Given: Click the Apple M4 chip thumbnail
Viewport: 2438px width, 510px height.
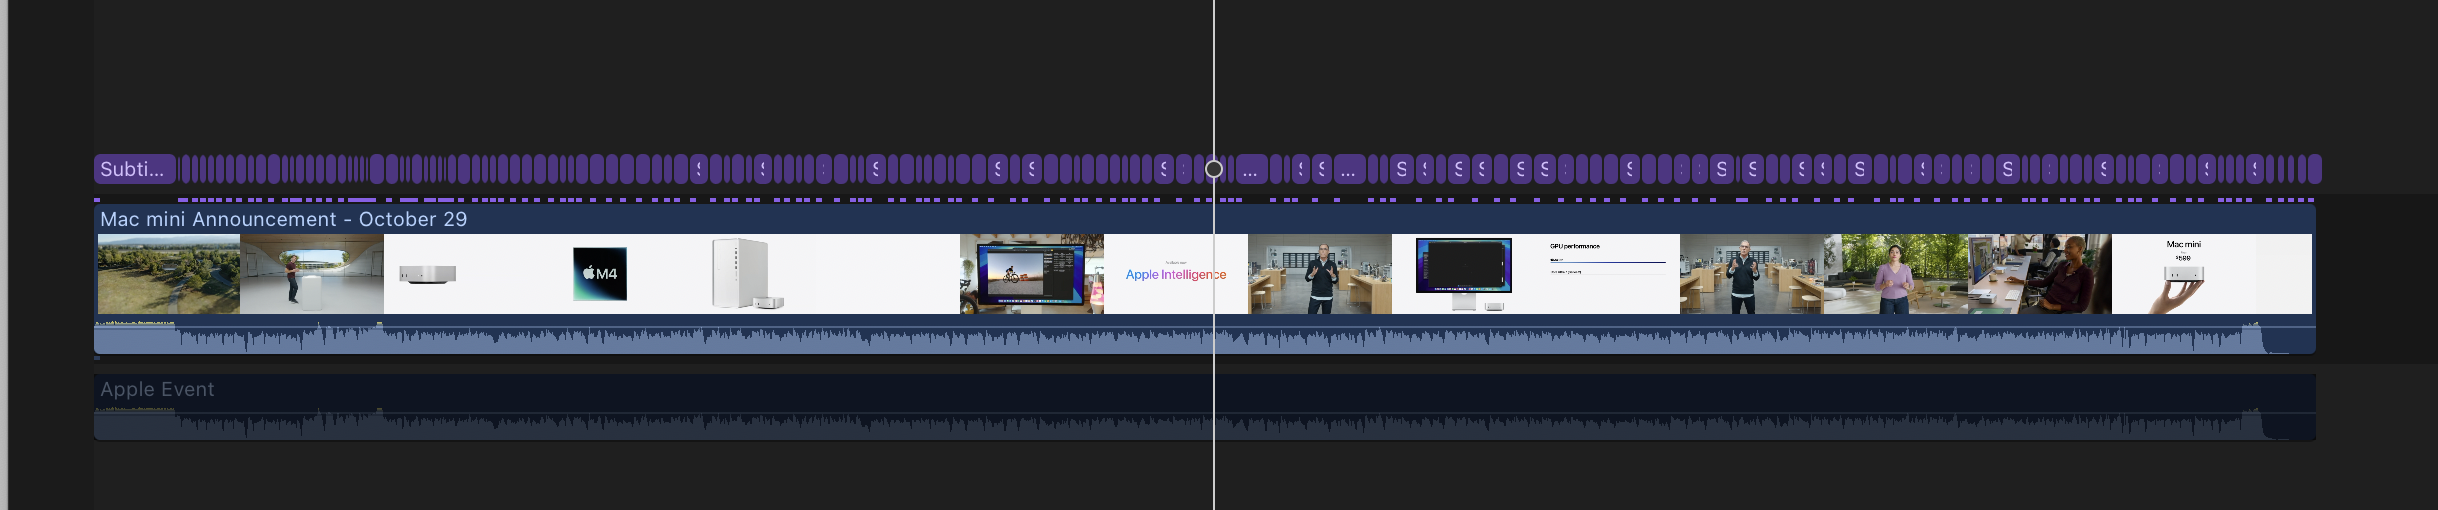Looking at the screenshot, I should [x=600, y=274].
